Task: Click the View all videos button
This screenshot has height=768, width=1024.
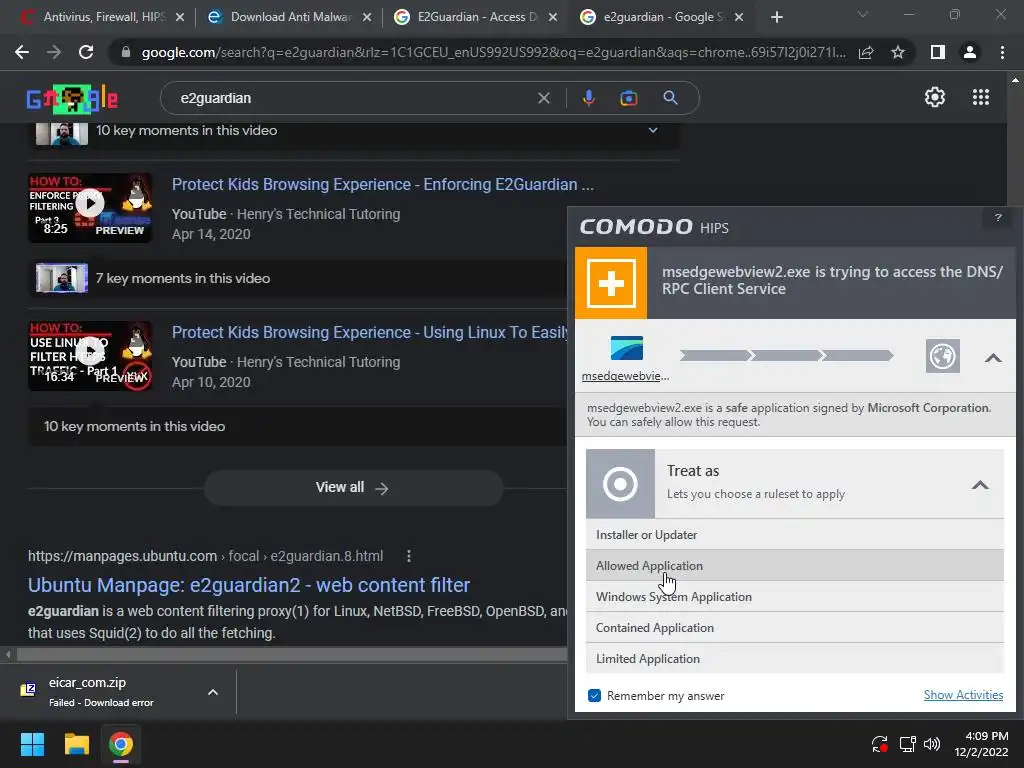Action: 353,487
